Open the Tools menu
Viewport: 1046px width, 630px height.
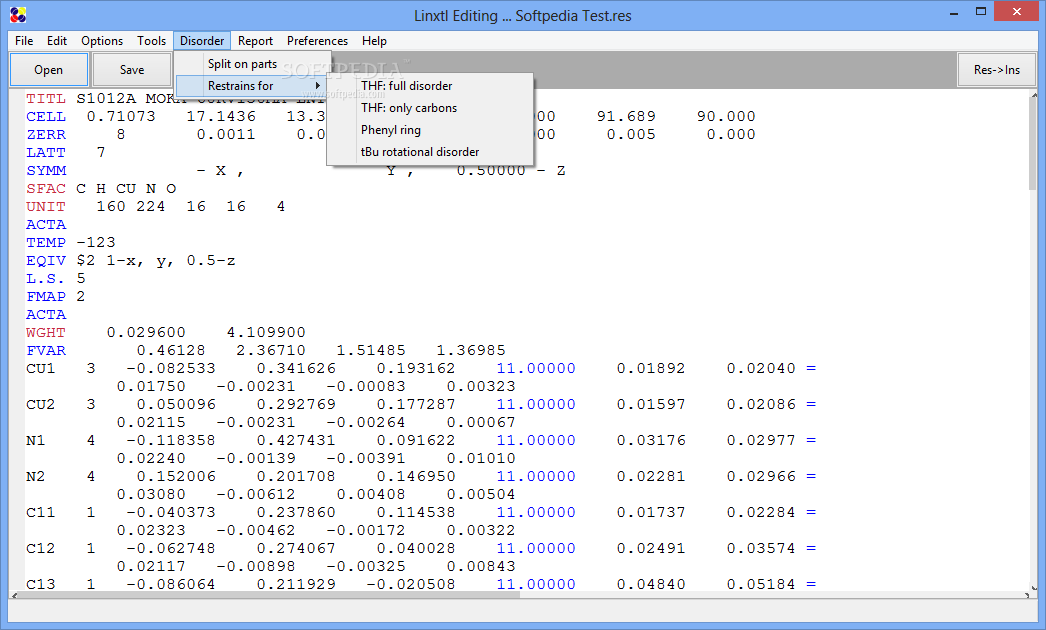tap(151, 41)
